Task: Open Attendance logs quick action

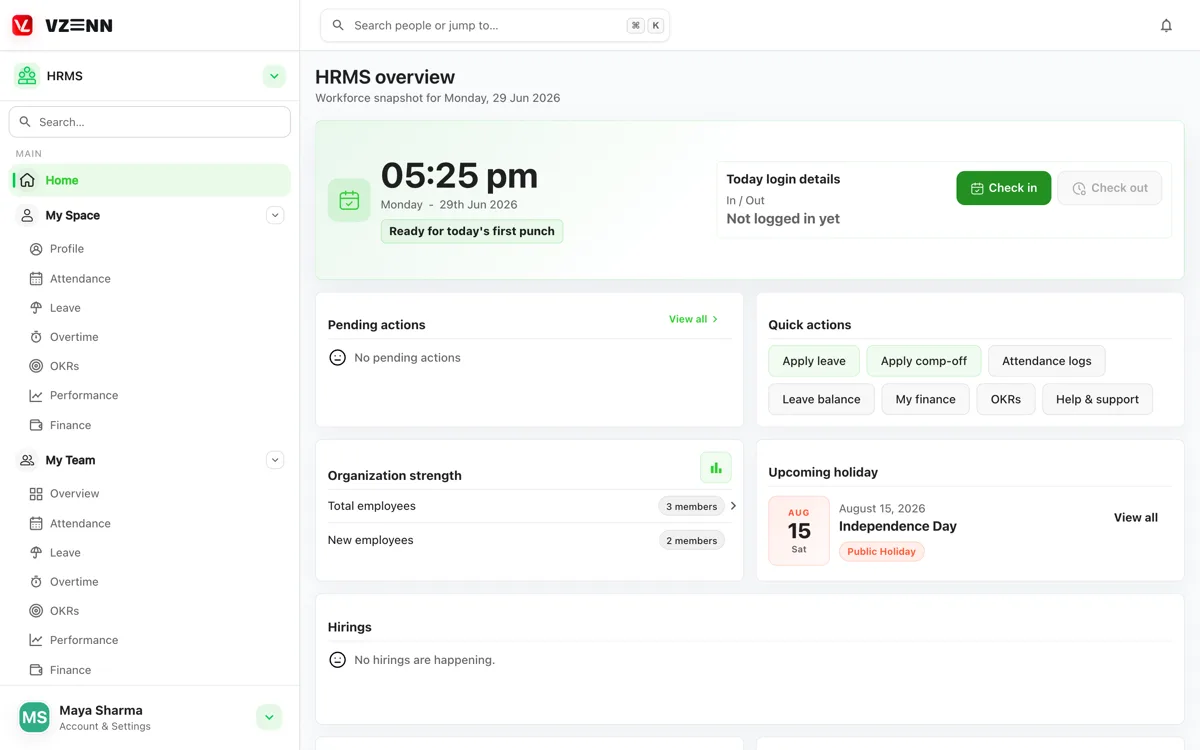Action: tap(1047, 361)
